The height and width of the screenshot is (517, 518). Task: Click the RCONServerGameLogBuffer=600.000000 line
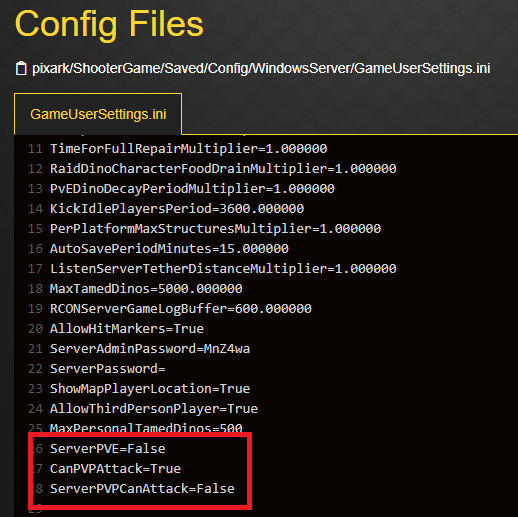pos(181,309)
